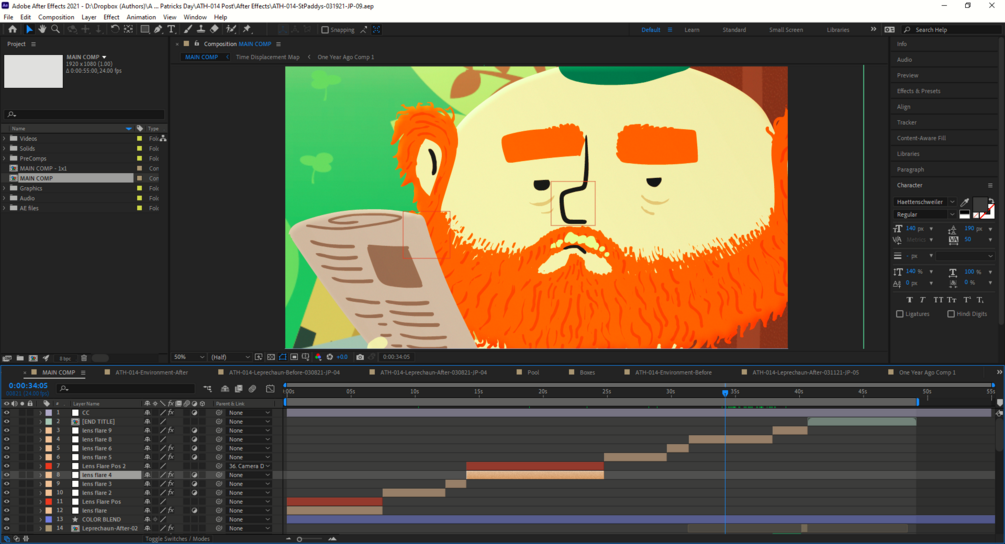The image size is (1005, 544).
Task: Open the 50% magnification dropdown
Action: pyautogui.click(x=189, y=357)
